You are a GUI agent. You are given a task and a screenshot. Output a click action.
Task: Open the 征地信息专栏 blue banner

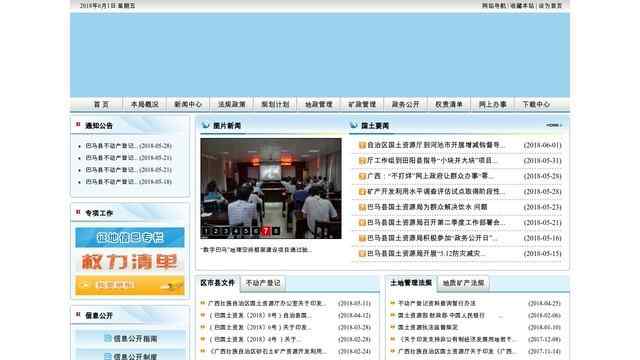tap(130, 238)
